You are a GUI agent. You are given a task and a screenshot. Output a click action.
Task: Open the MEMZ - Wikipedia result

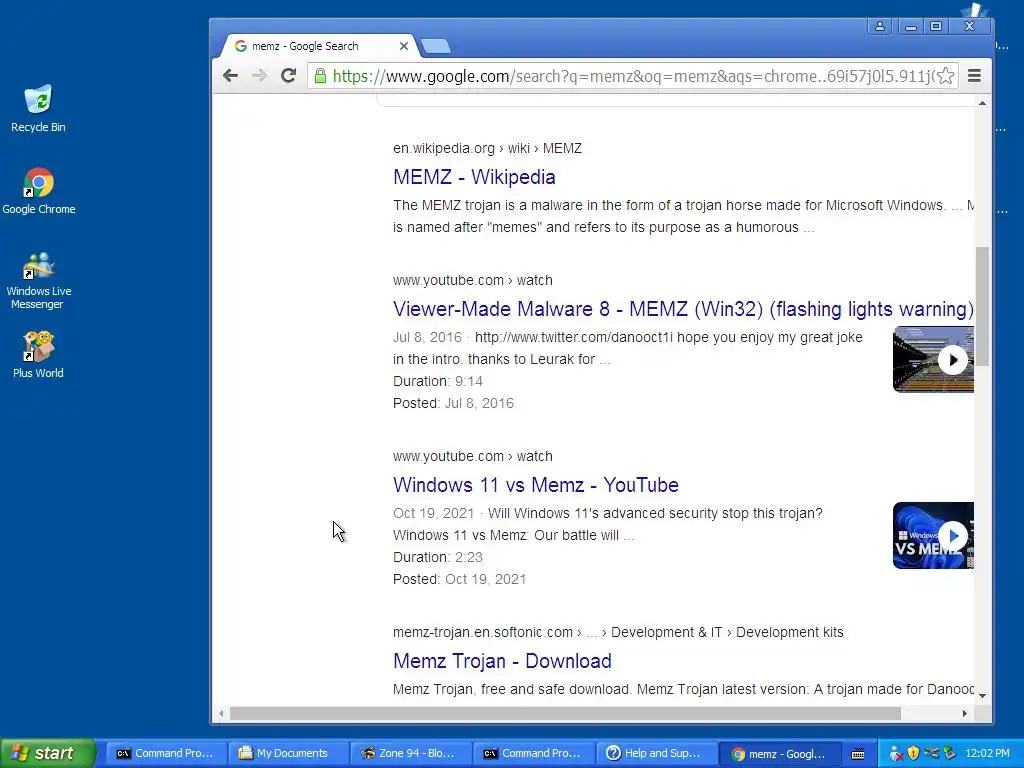[474, 177]
